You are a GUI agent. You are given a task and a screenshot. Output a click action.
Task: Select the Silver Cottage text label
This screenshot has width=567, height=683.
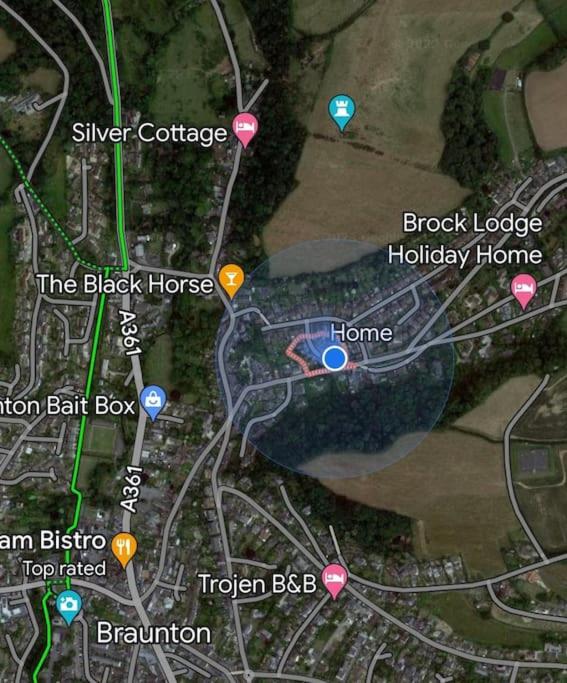click(x=149, y=132)
